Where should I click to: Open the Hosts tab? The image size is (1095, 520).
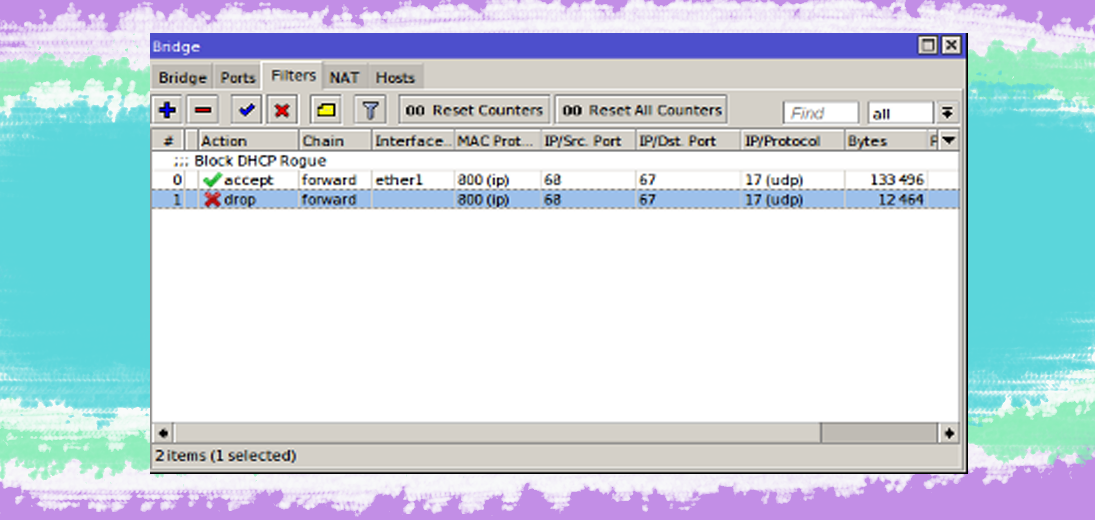pyautogui.click(x=395, y=77)
